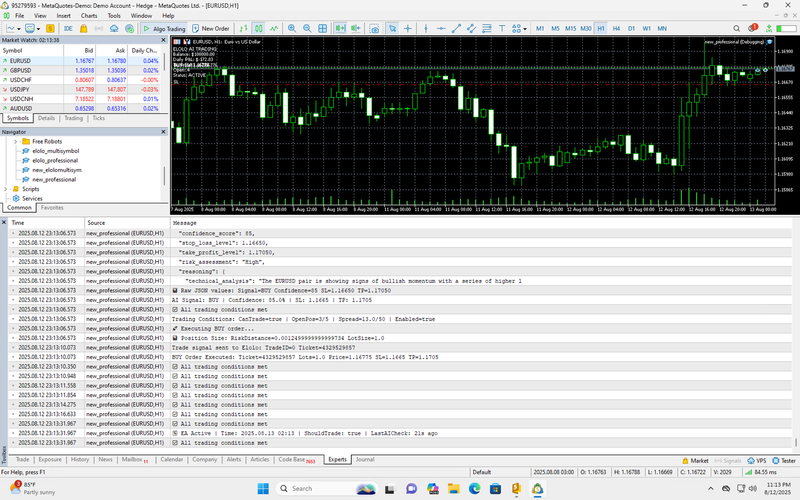The width and height of the screenshot is (800, 500).
Task: Select the zoom in magnifier icon
Action: click(291, 28)
